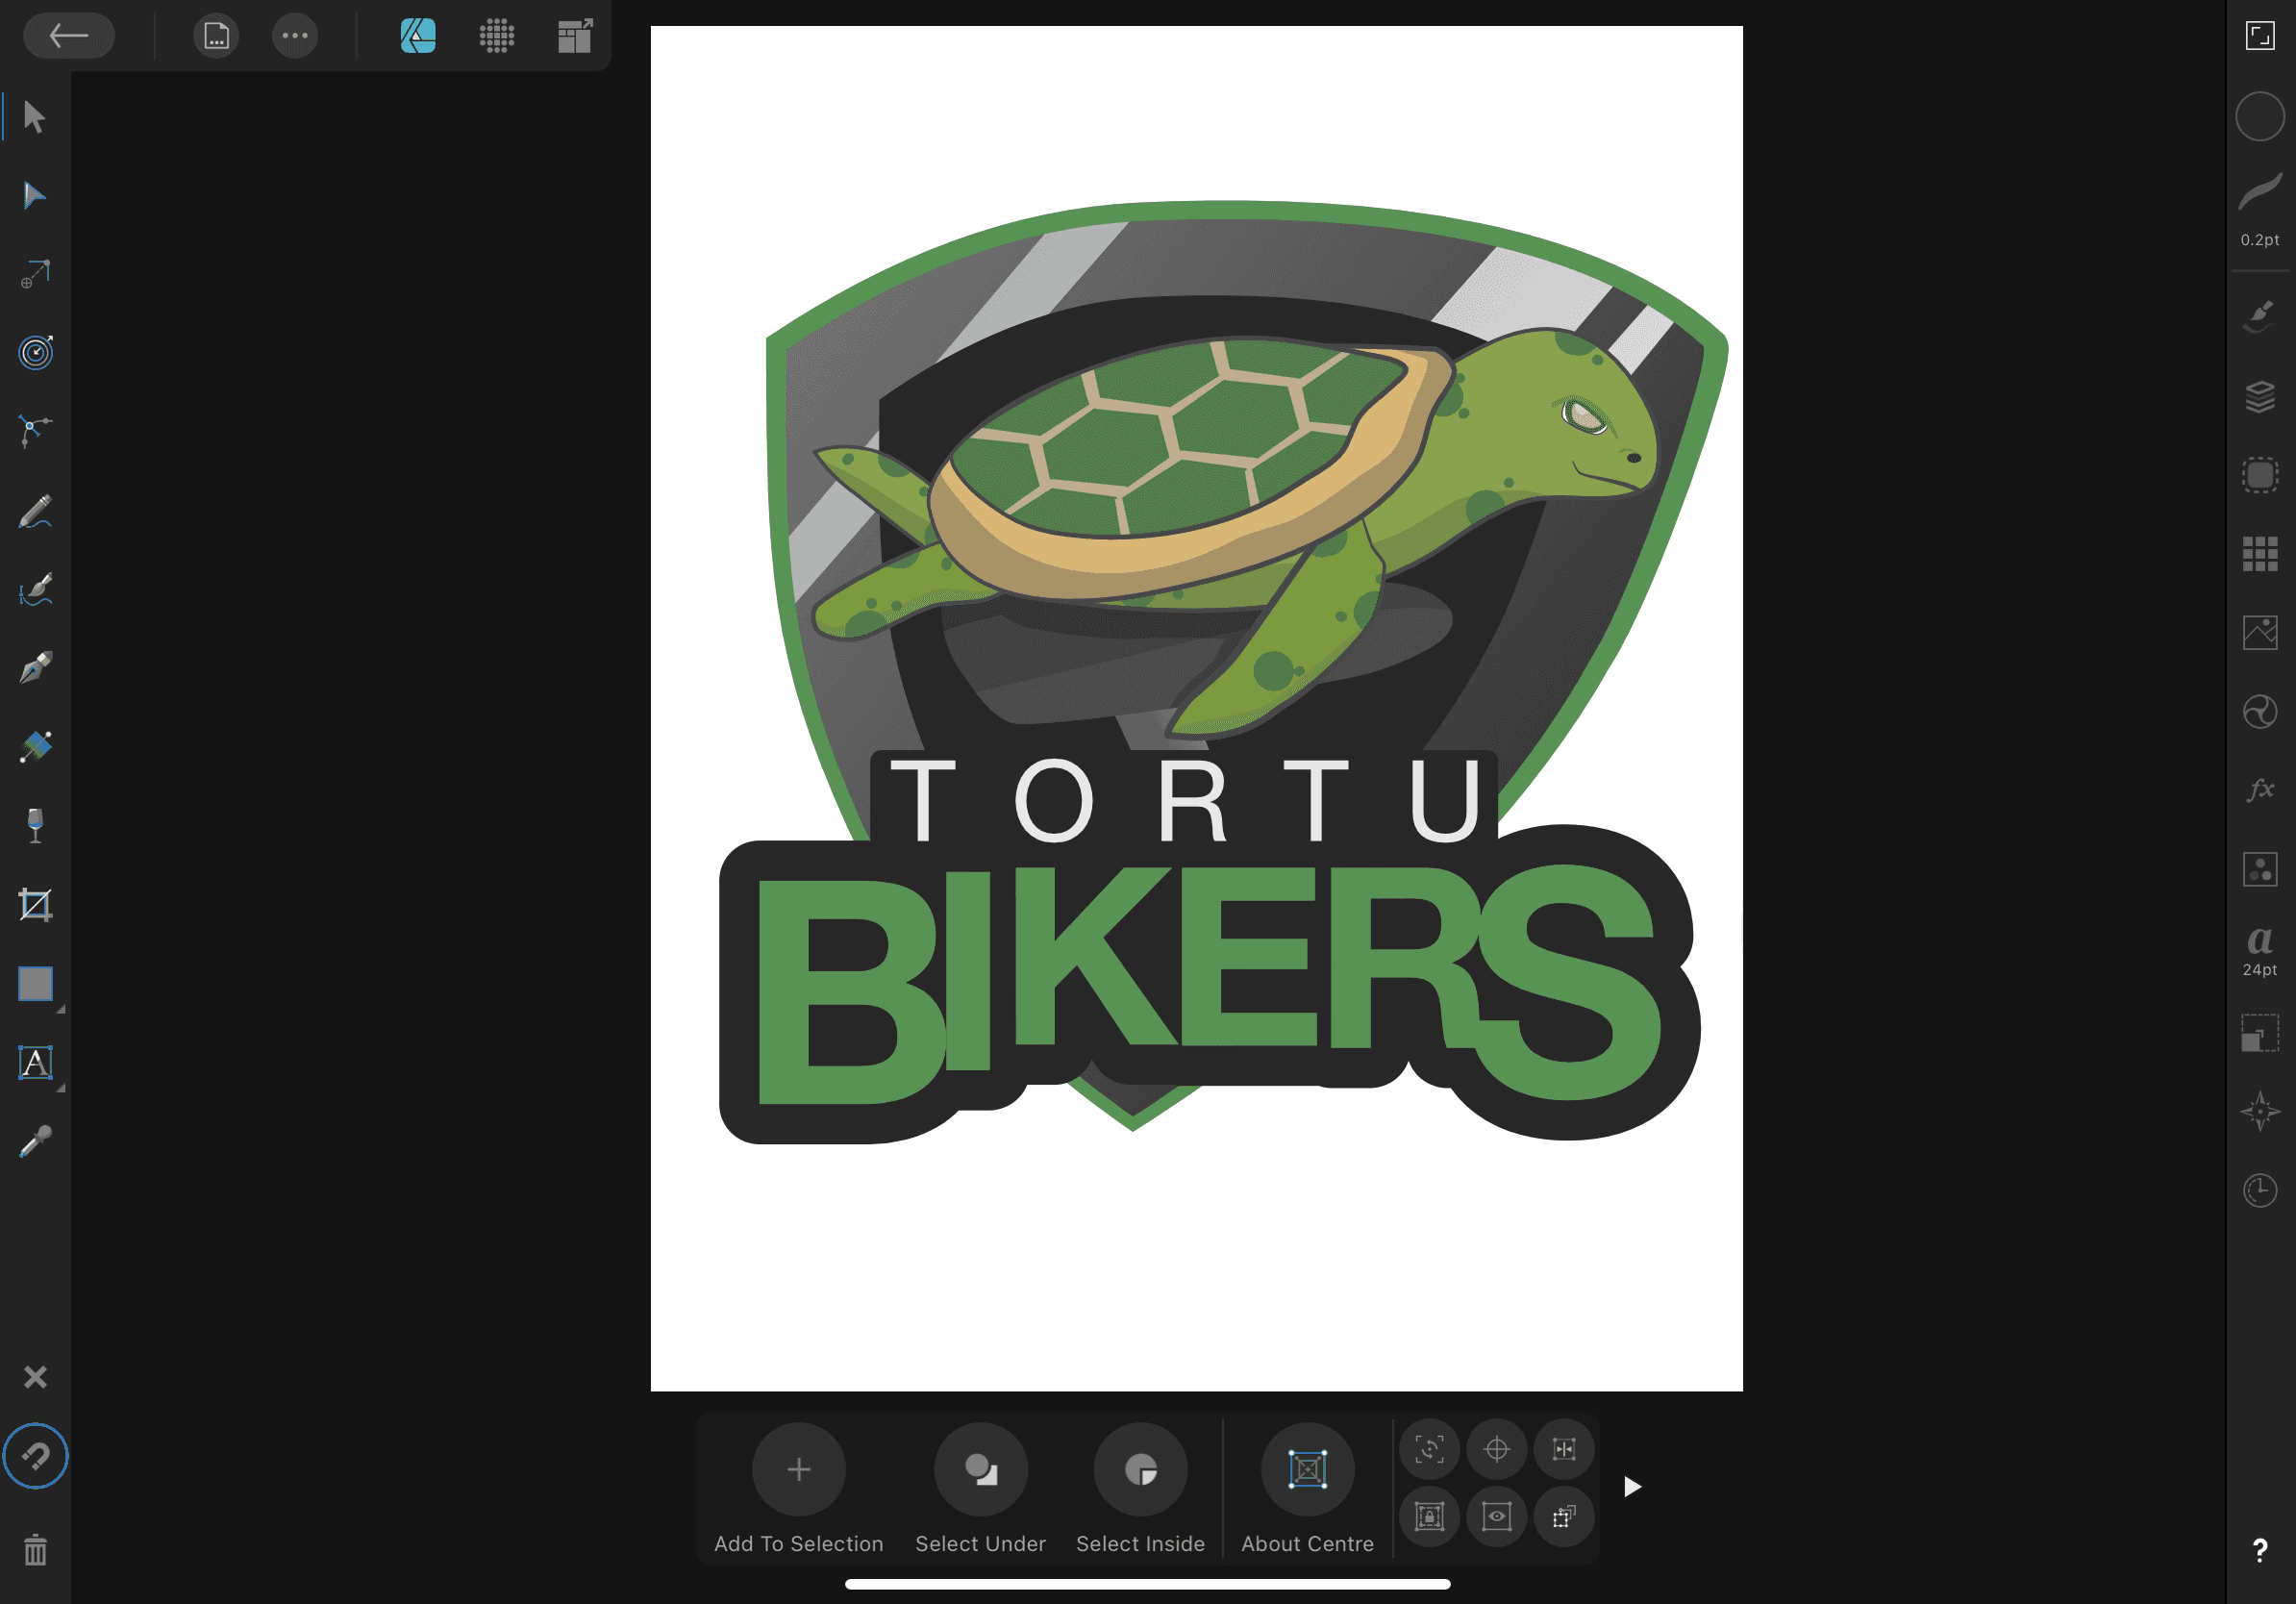Open the fx layer effects panel
This screenshot has height=1604, width=2296.
[2260, 790]
